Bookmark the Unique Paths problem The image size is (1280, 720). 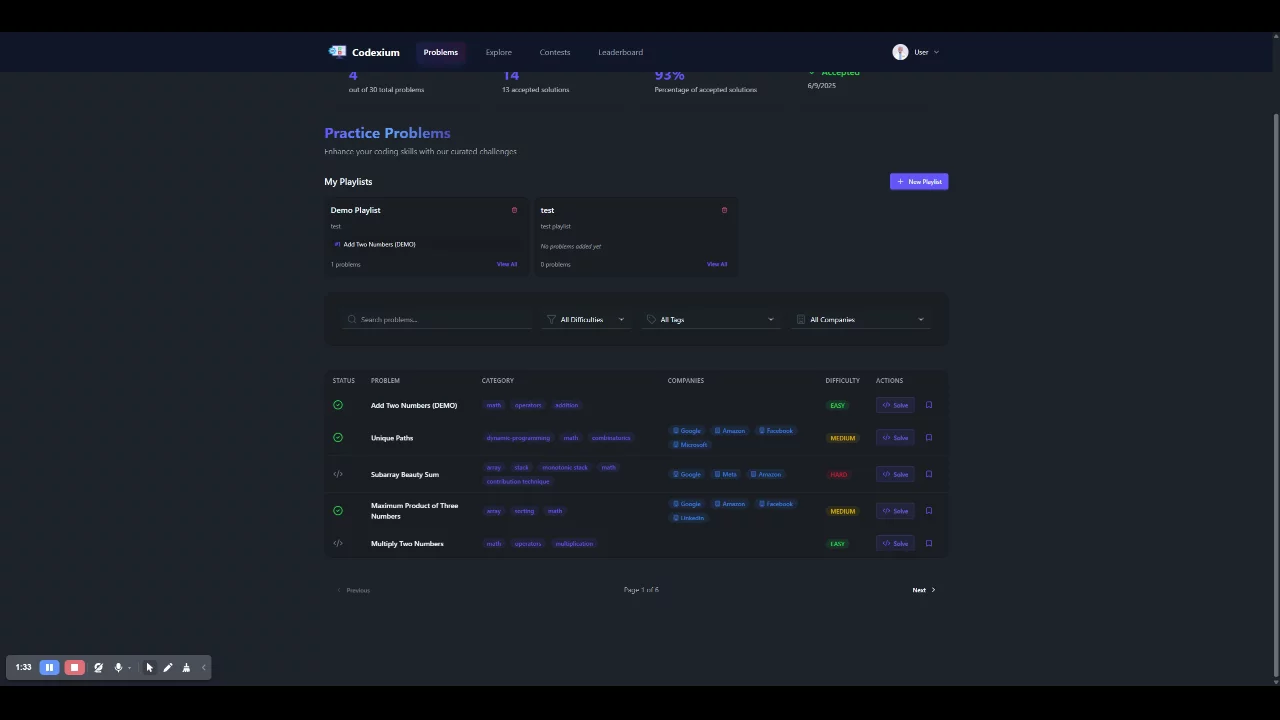pos(929,438)
